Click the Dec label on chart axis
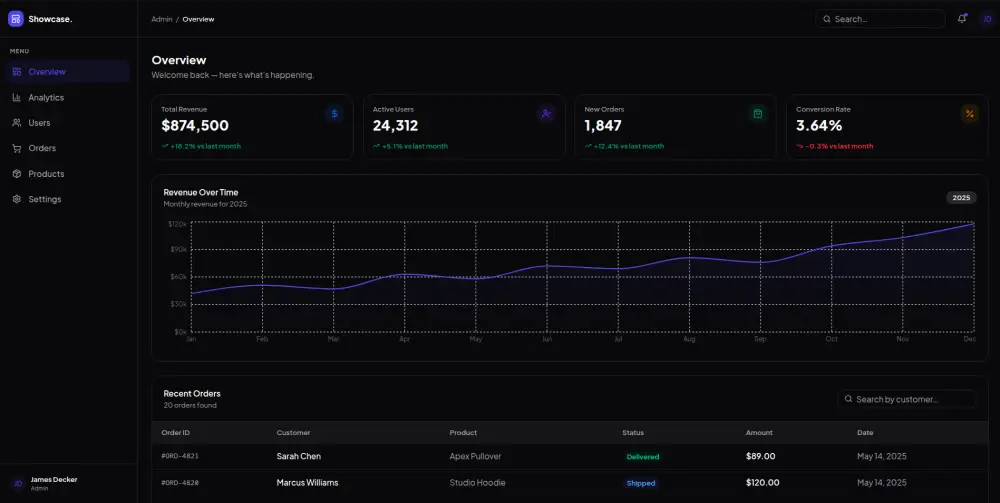1000x503 pixels. pos(969,339)
